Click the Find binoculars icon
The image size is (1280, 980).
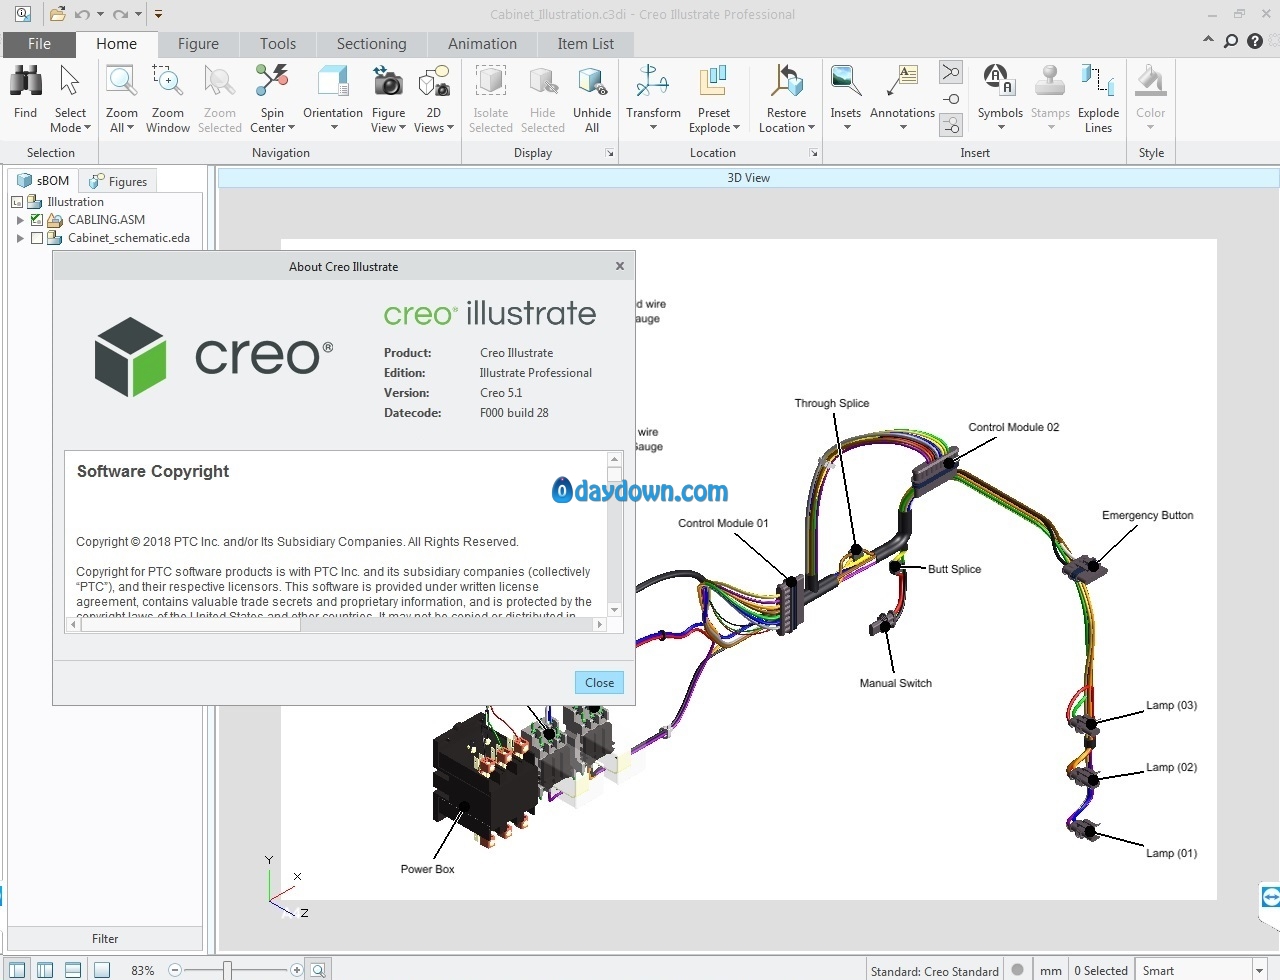coord(26,82)
